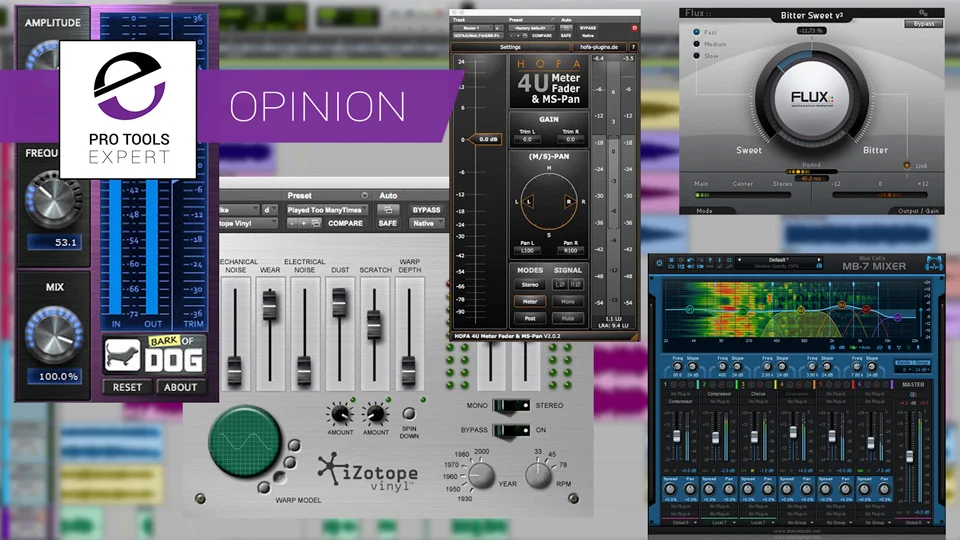Open the Flux Bitter Sweet settings gear
The width and height of the screenshot is (960, 540).
click(923, 13)
